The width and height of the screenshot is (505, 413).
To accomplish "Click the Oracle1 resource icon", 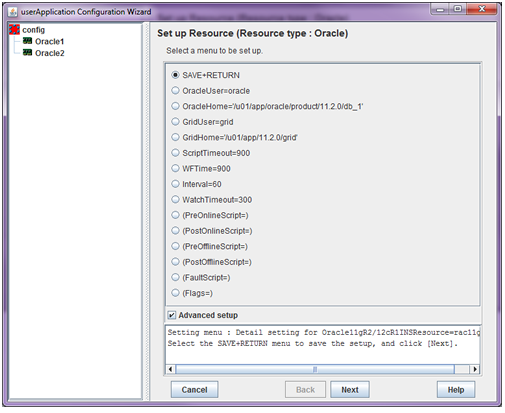I will pos(27,41).
